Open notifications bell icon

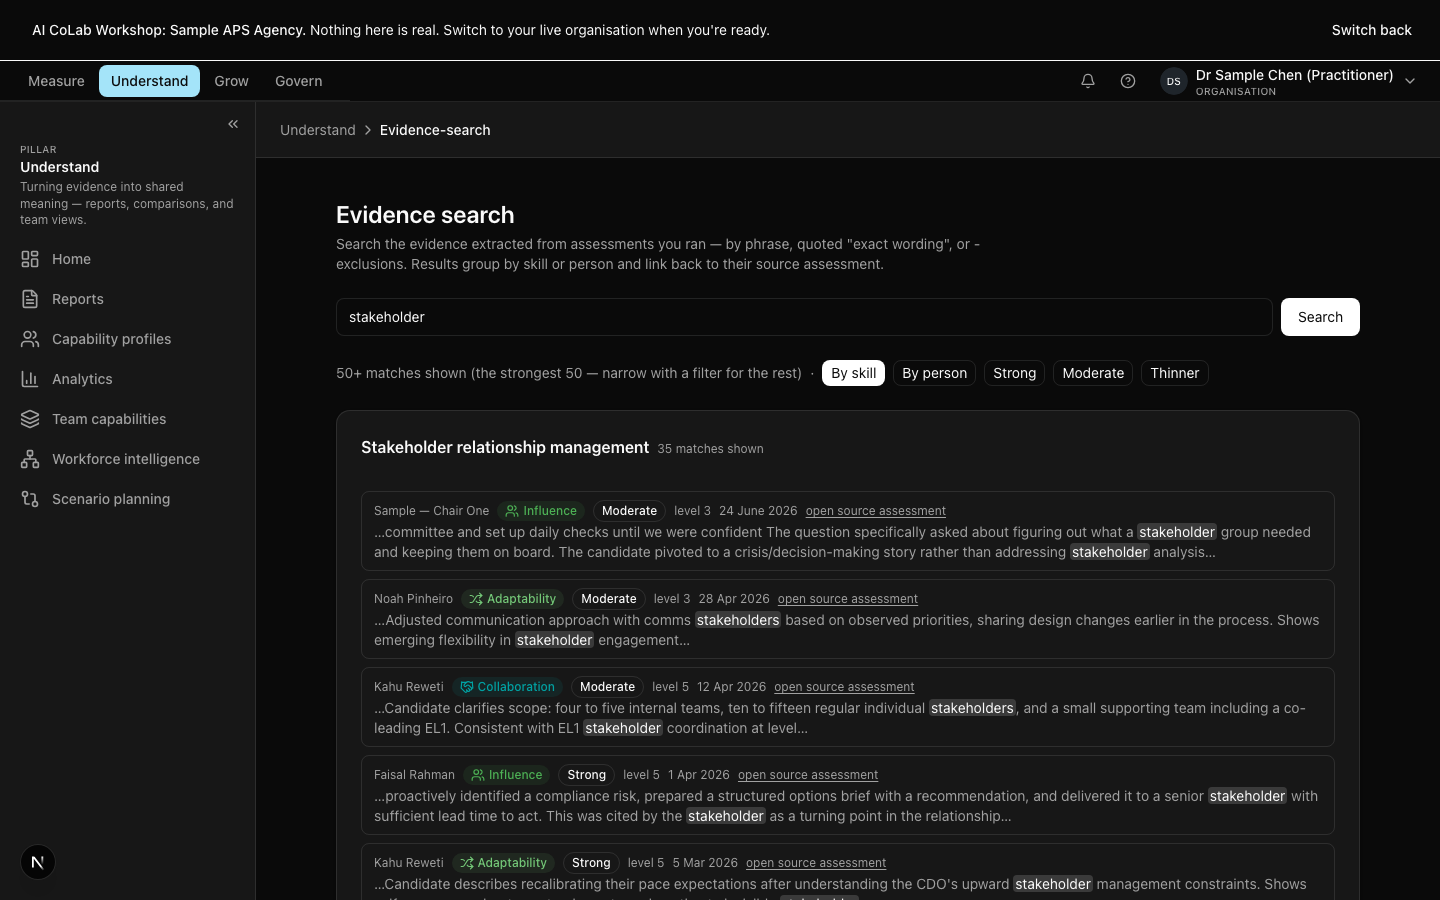[x=1088, y=81]
